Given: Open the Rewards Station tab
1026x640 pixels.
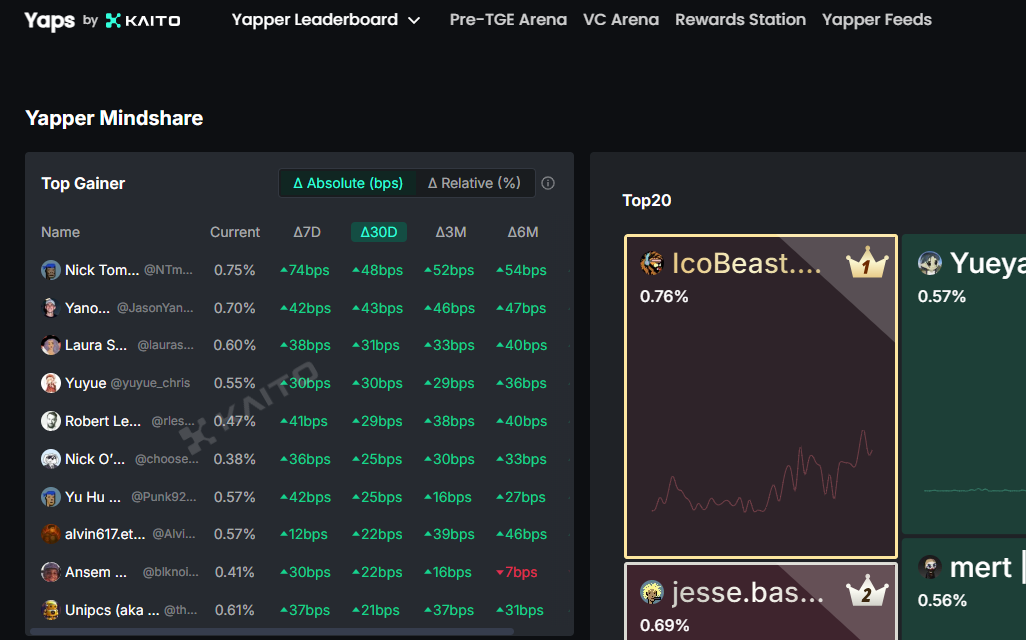Looking at the screenshot, I should pos(740,20).
